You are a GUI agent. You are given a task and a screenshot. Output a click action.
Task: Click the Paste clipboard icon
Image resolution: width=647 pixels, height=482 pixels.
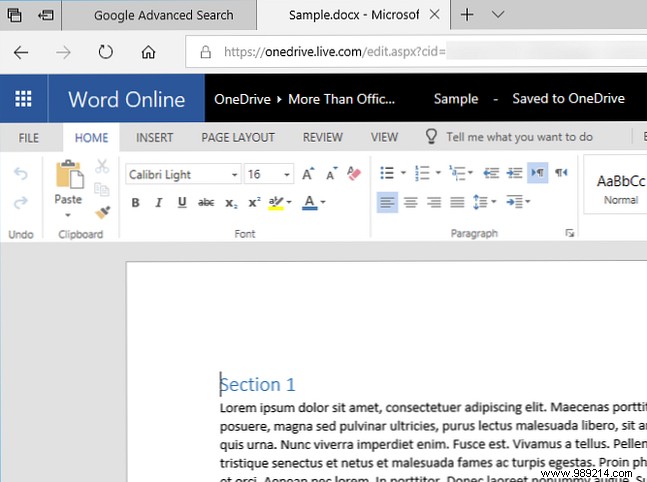68,174
